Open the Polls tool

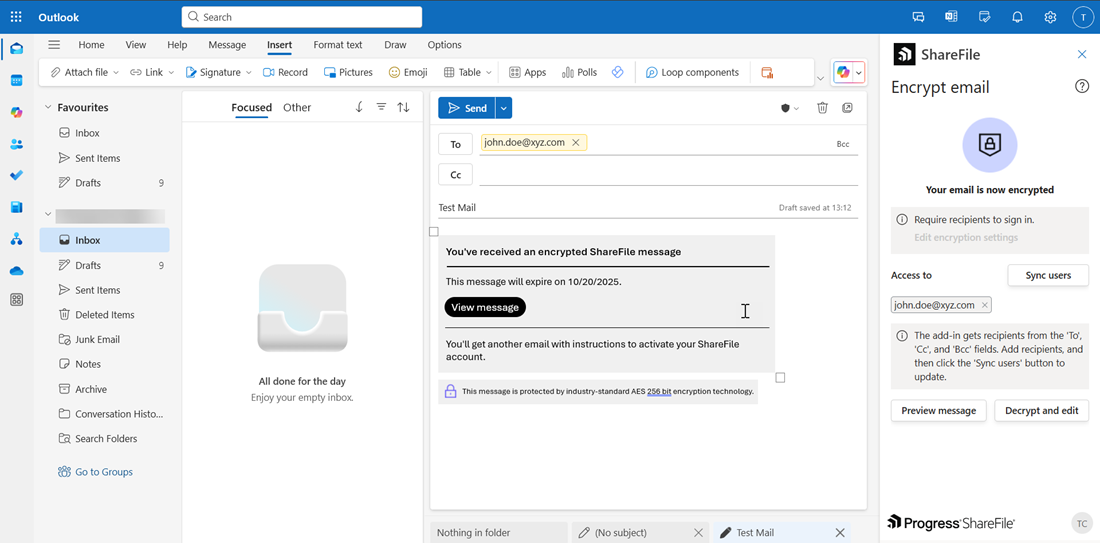pos(579,72)
